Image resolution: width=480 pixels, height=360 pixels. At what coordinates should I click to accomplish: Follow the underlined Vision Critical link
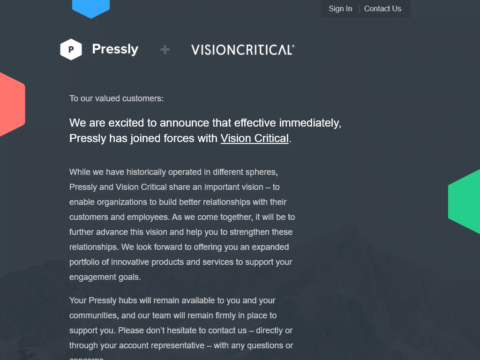pyautogui.click(x=255, y=138)
